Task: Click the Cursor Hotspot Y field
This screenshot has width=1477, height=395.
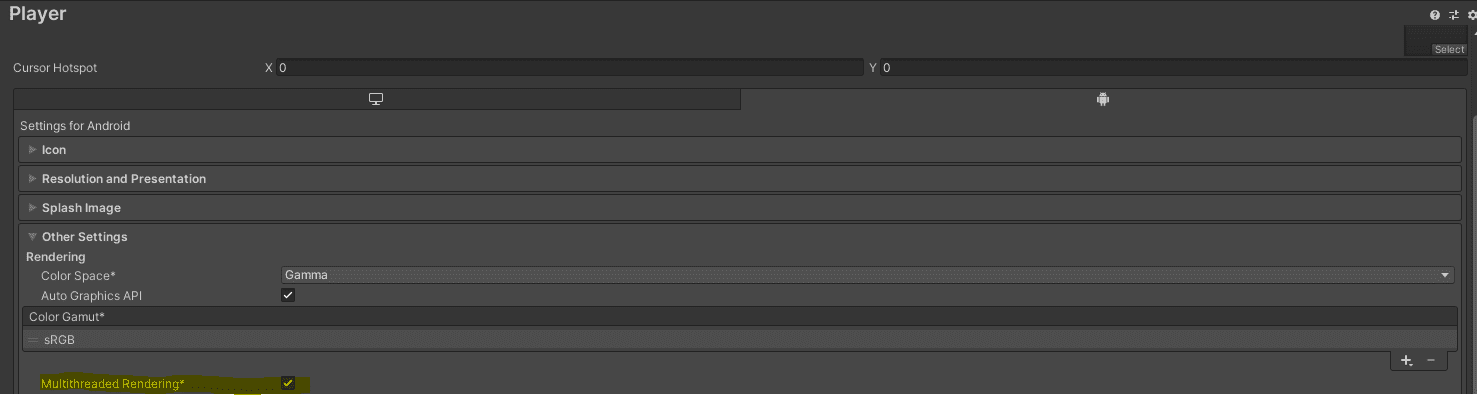Action: [x=1167, y=68]
